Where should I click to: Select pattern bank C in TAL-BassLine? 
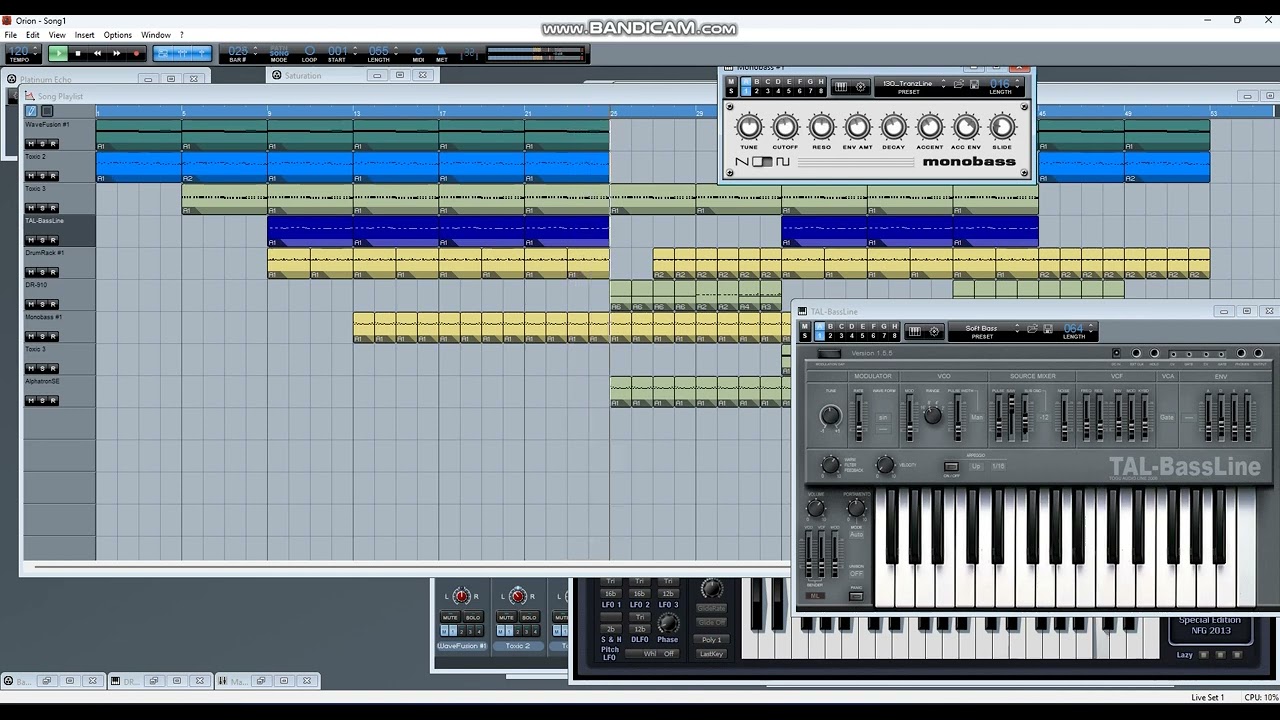841,326
